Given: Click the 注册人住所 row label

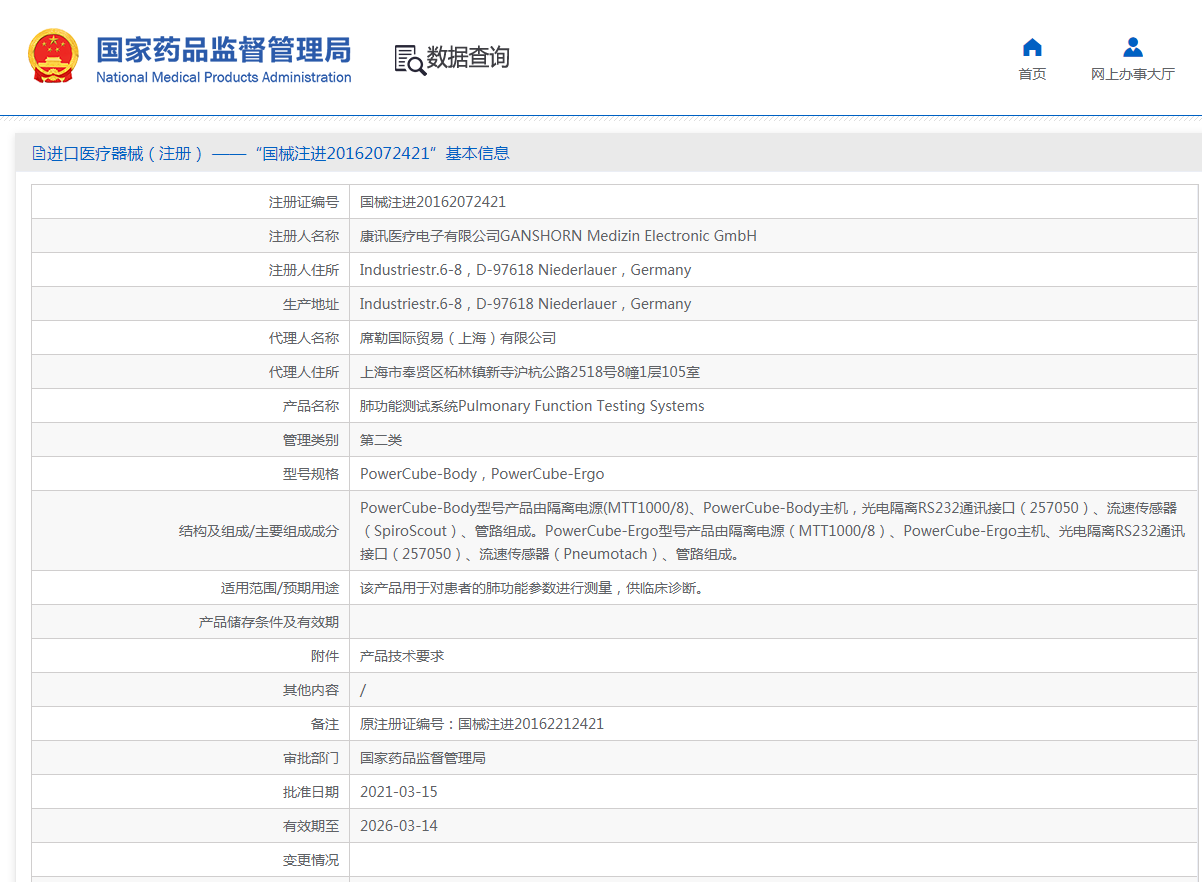Looking at the screenshot, I should pos(304,270).
